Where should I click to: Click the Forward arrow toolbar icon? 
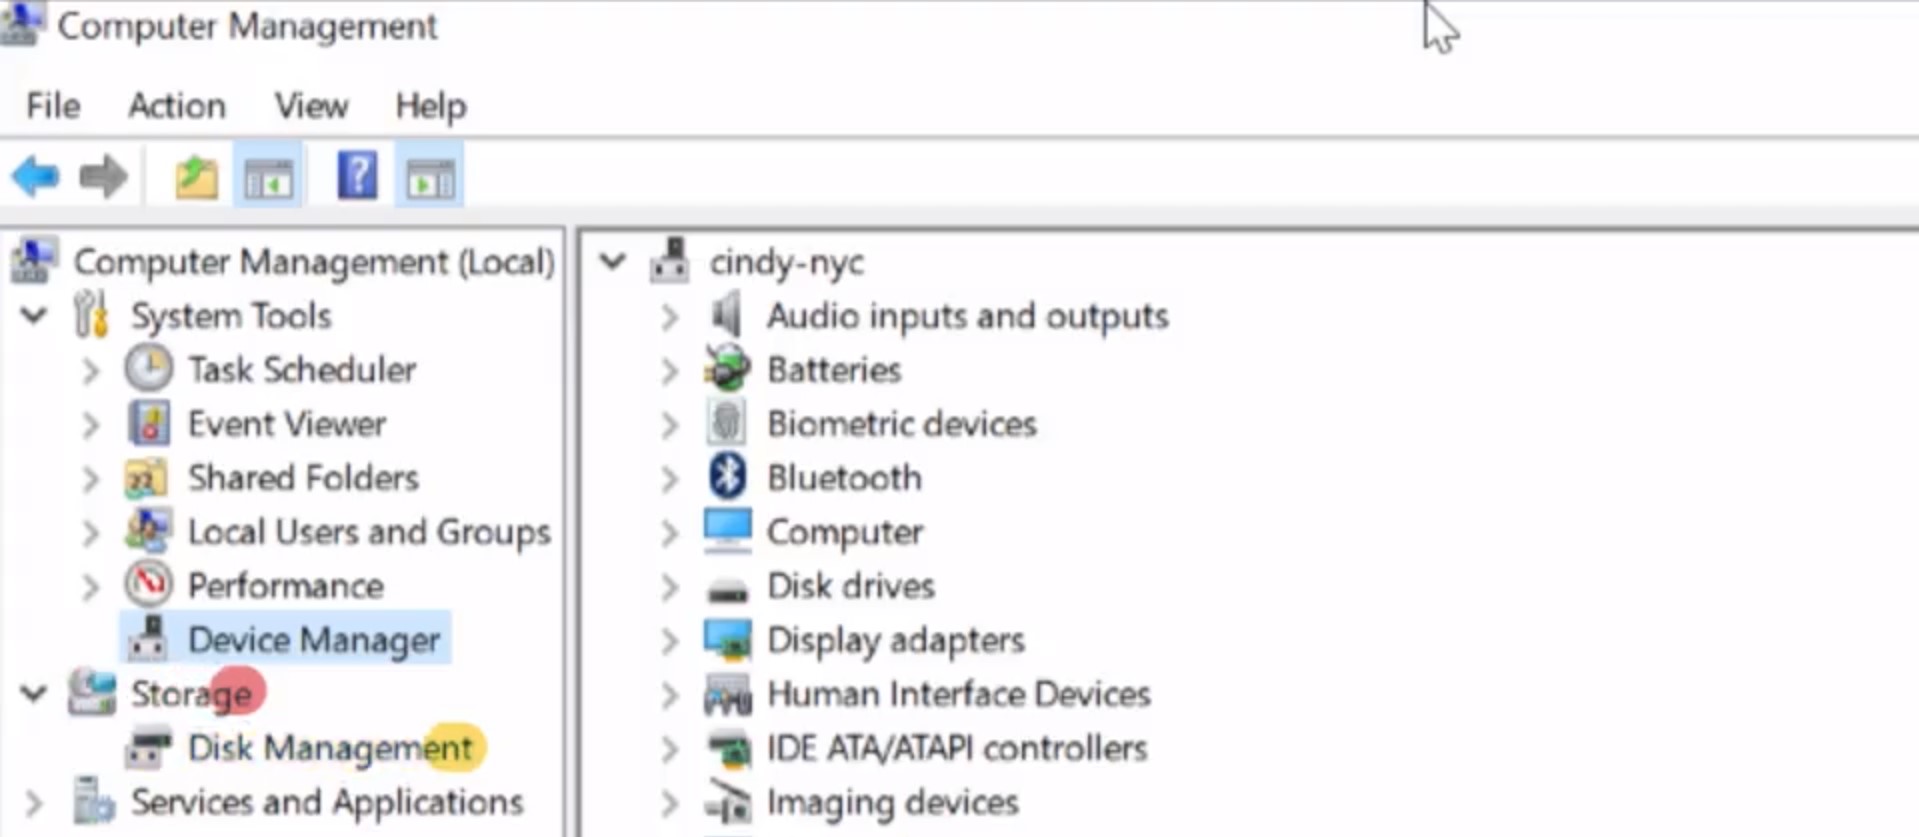(103, 177)
